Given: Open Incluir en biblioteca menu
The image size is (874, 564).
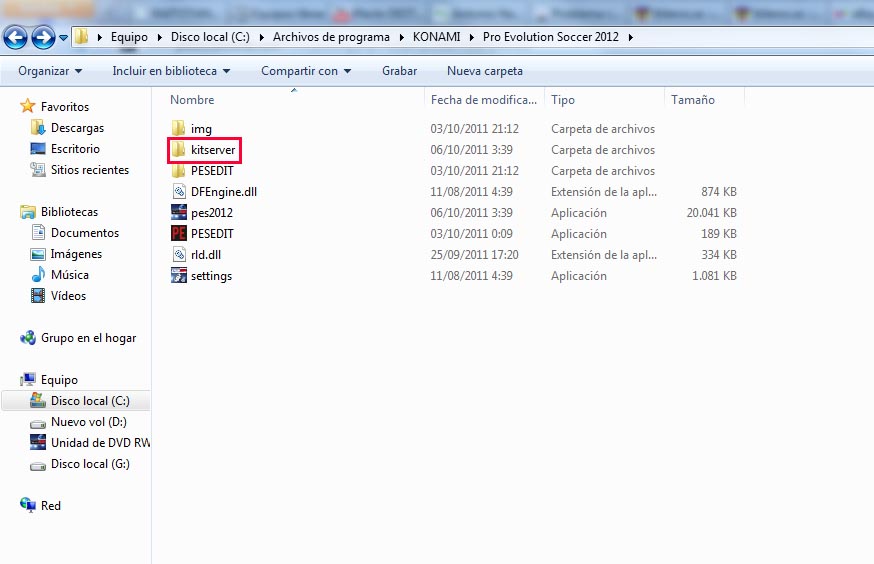Looking at the screenshot, I should pos(171,71).
